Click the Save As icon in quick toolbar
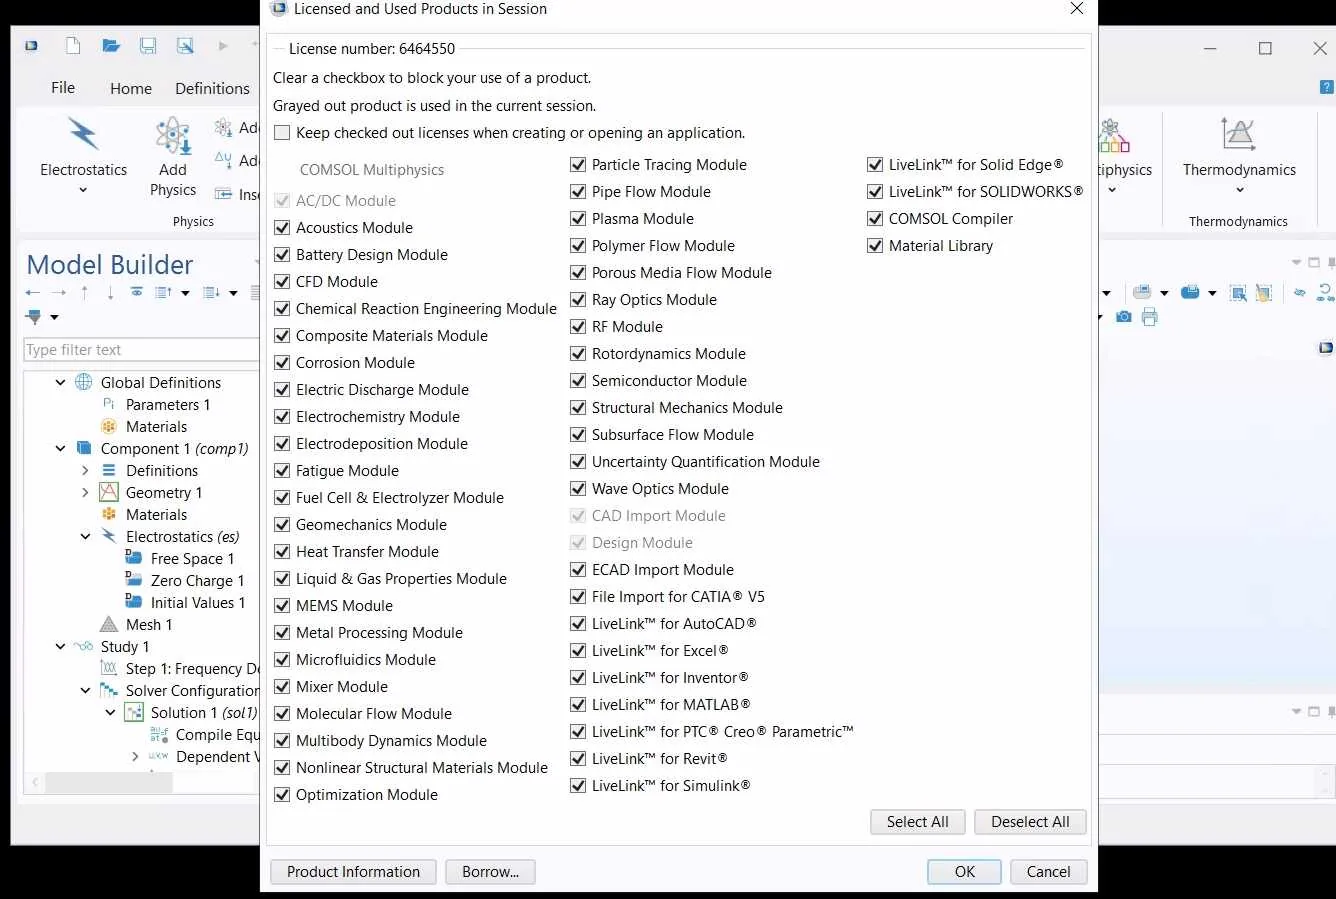Screen dimensions: 1336x899 pos(185,46)
